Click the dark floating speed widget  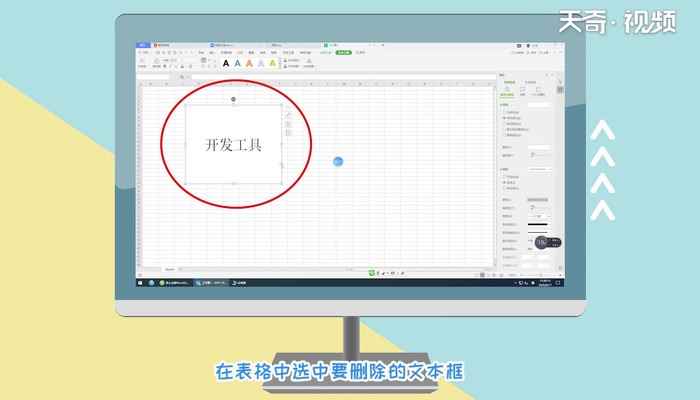[x=547, y=241]
